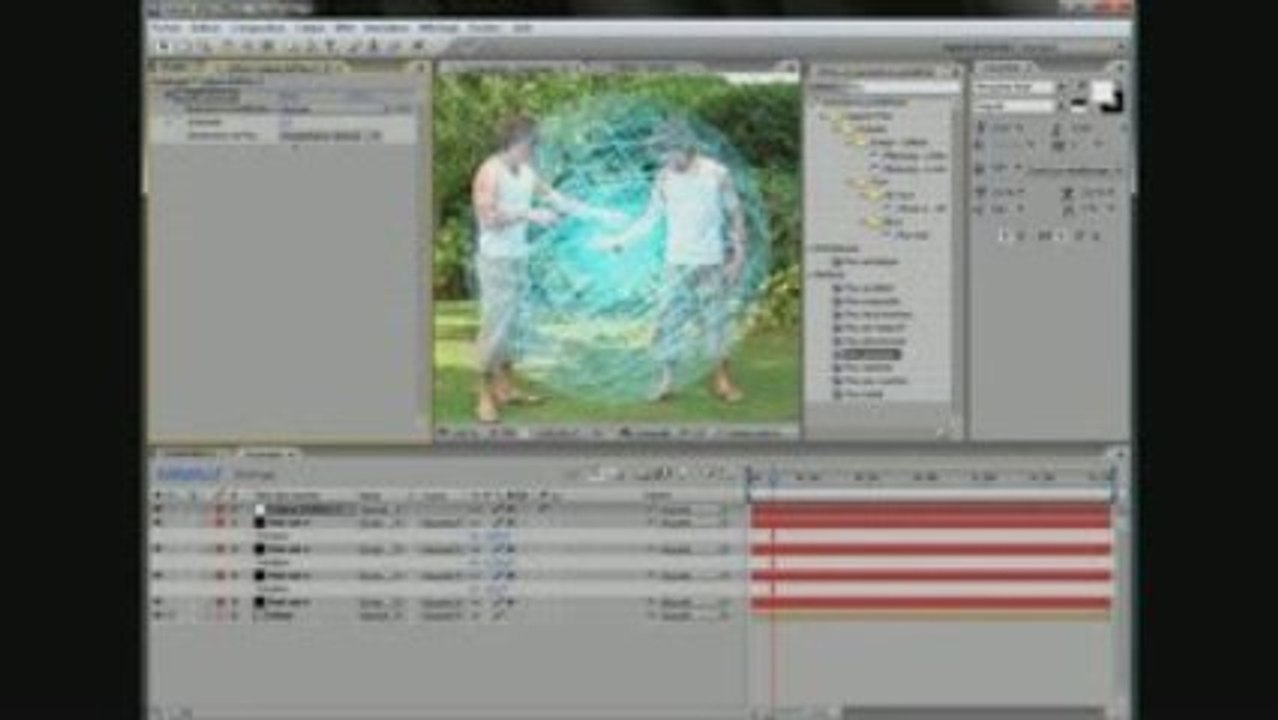Click the white work area bar above the layer bars

point(931,495)
